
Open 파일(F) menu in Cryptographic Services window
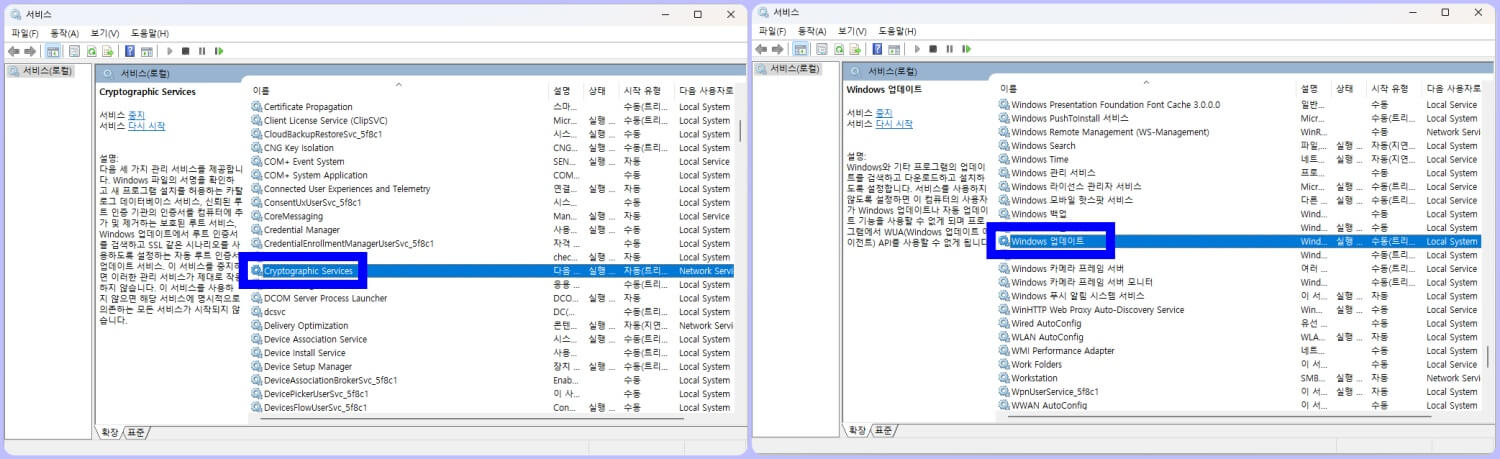tap(25, 33)
